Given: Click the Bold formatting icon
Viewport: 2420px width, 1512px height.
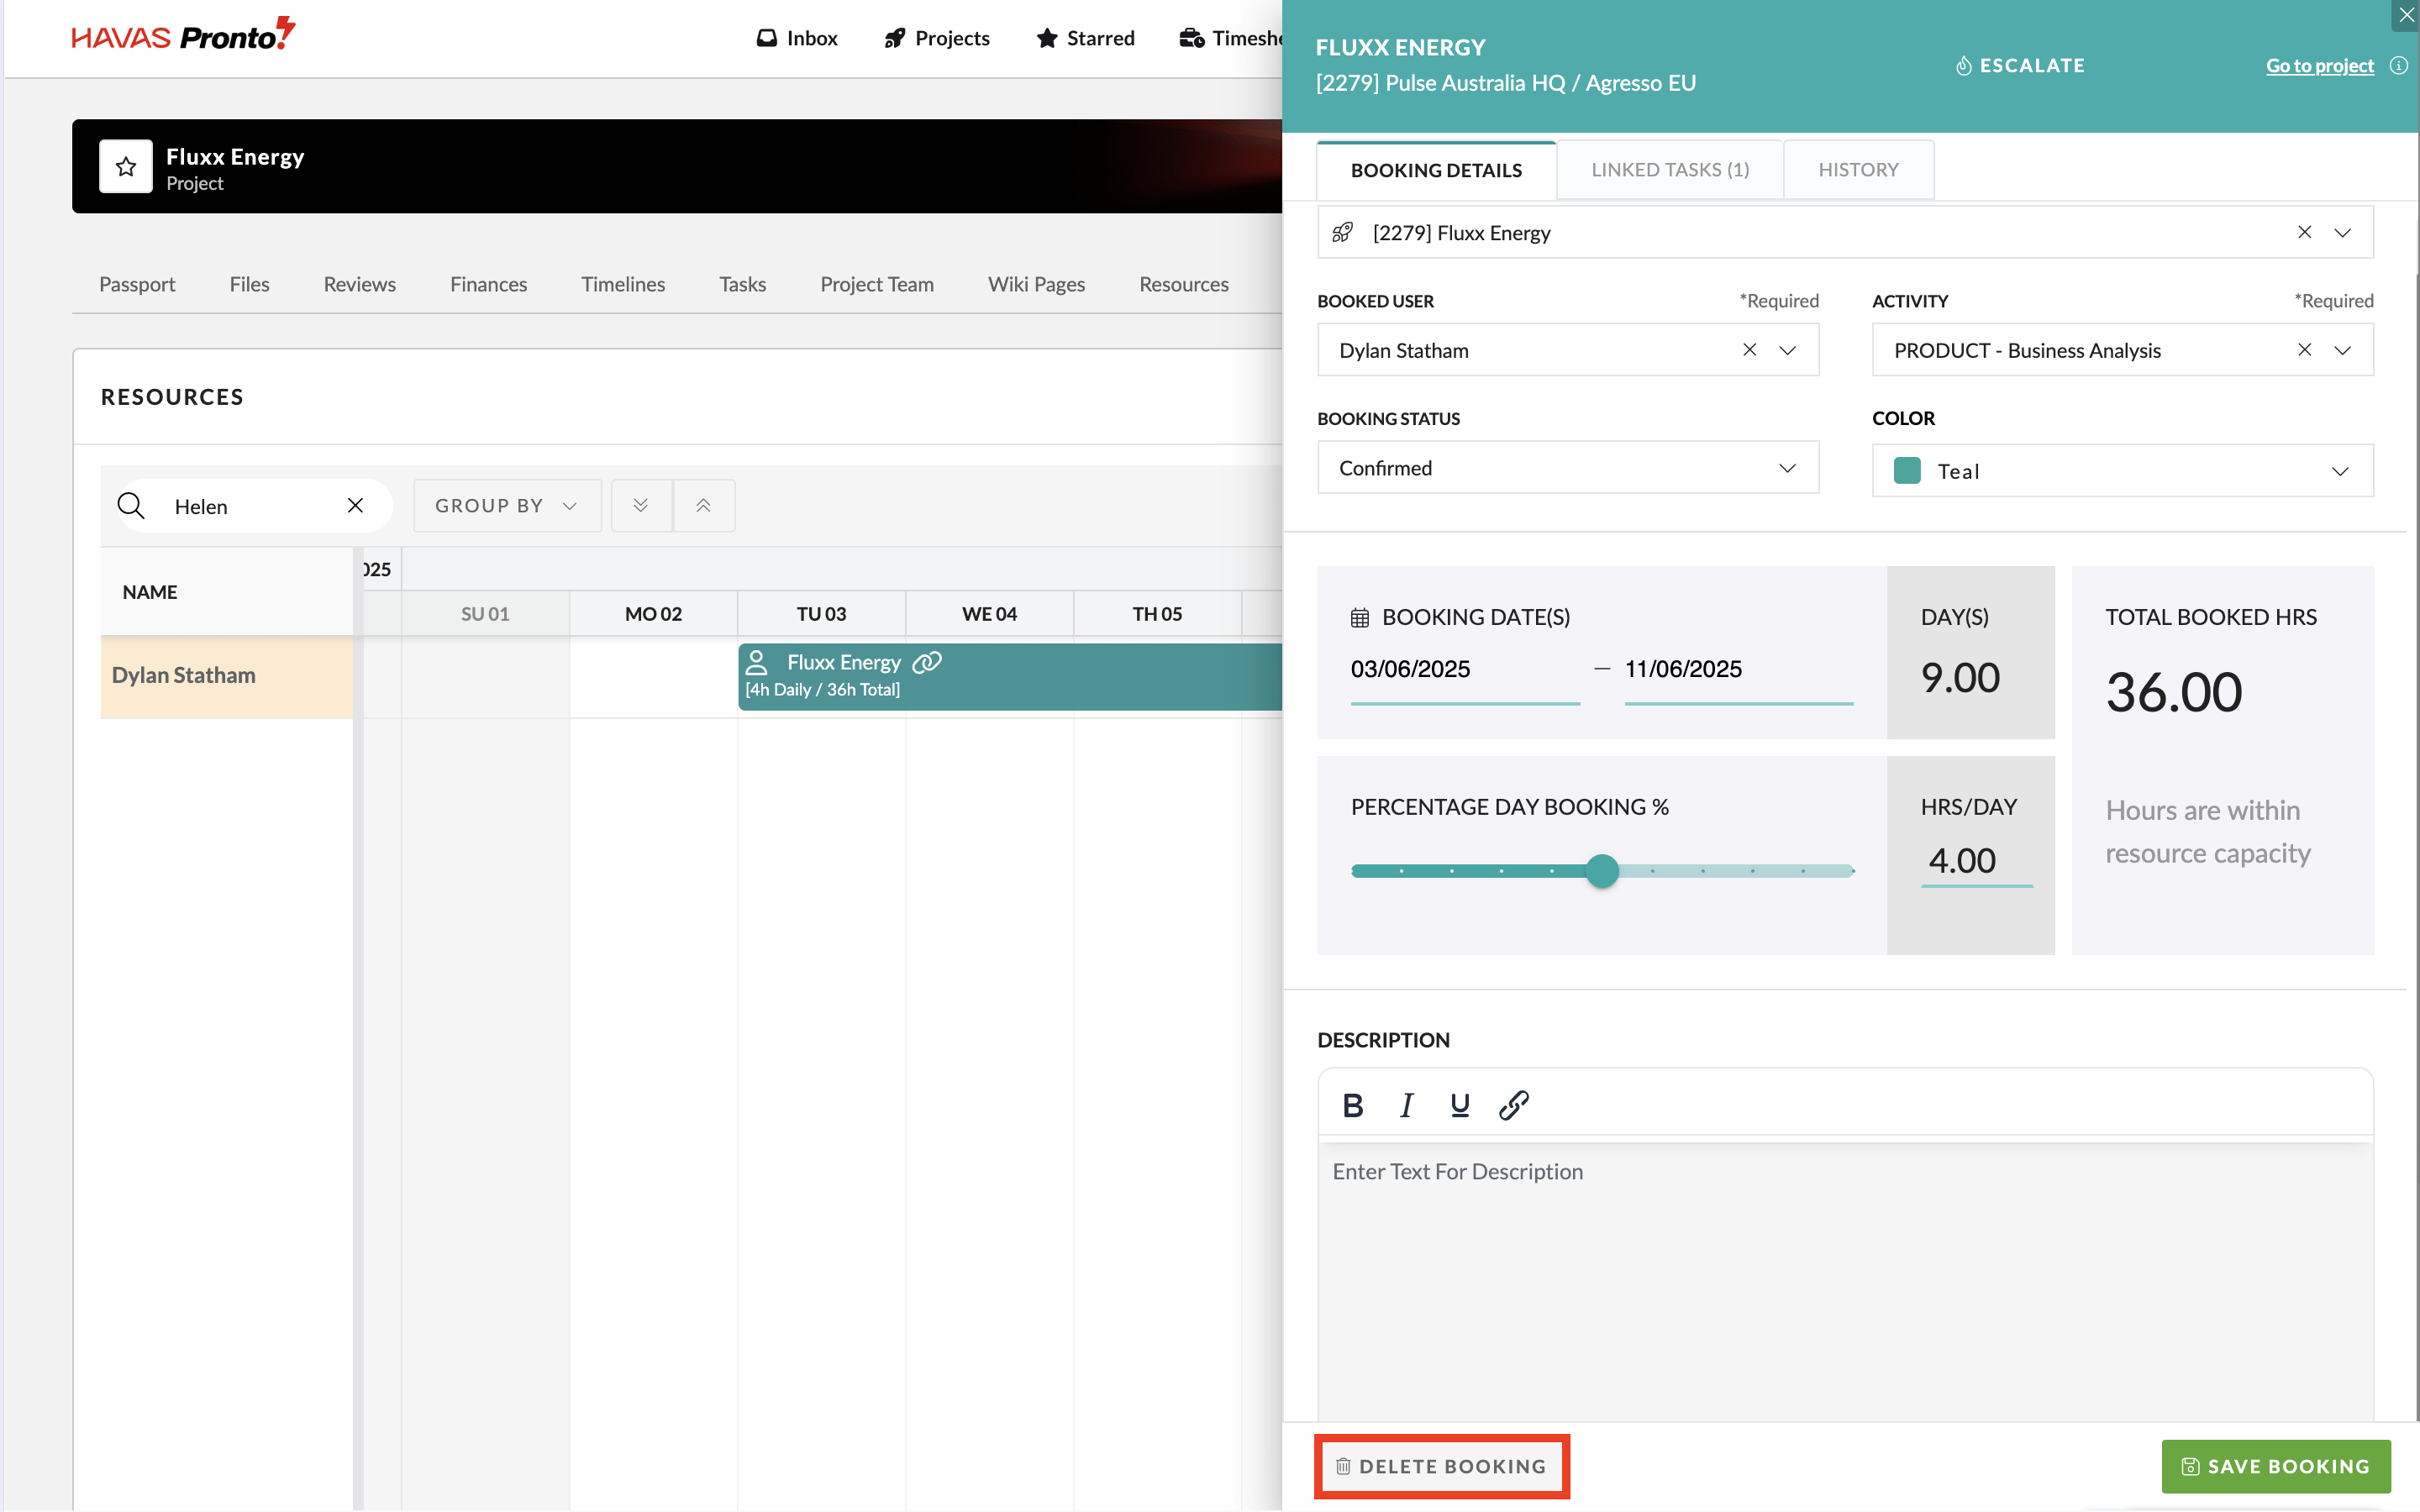Looking at the screenshot, I should (1352, 1105).
